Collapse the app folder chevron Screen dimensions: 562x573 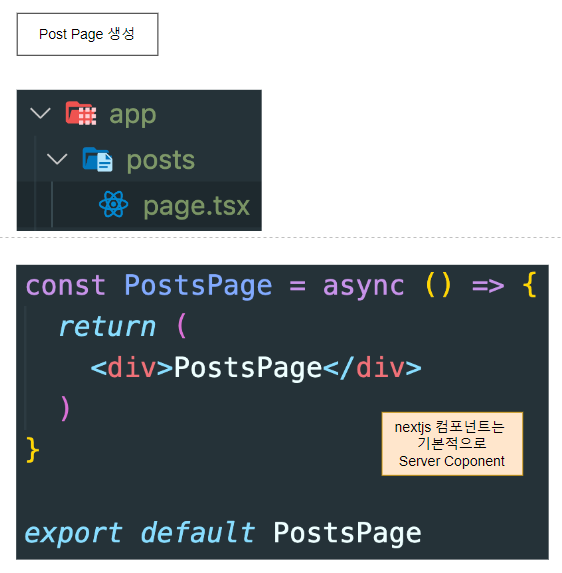coord(40,113)
